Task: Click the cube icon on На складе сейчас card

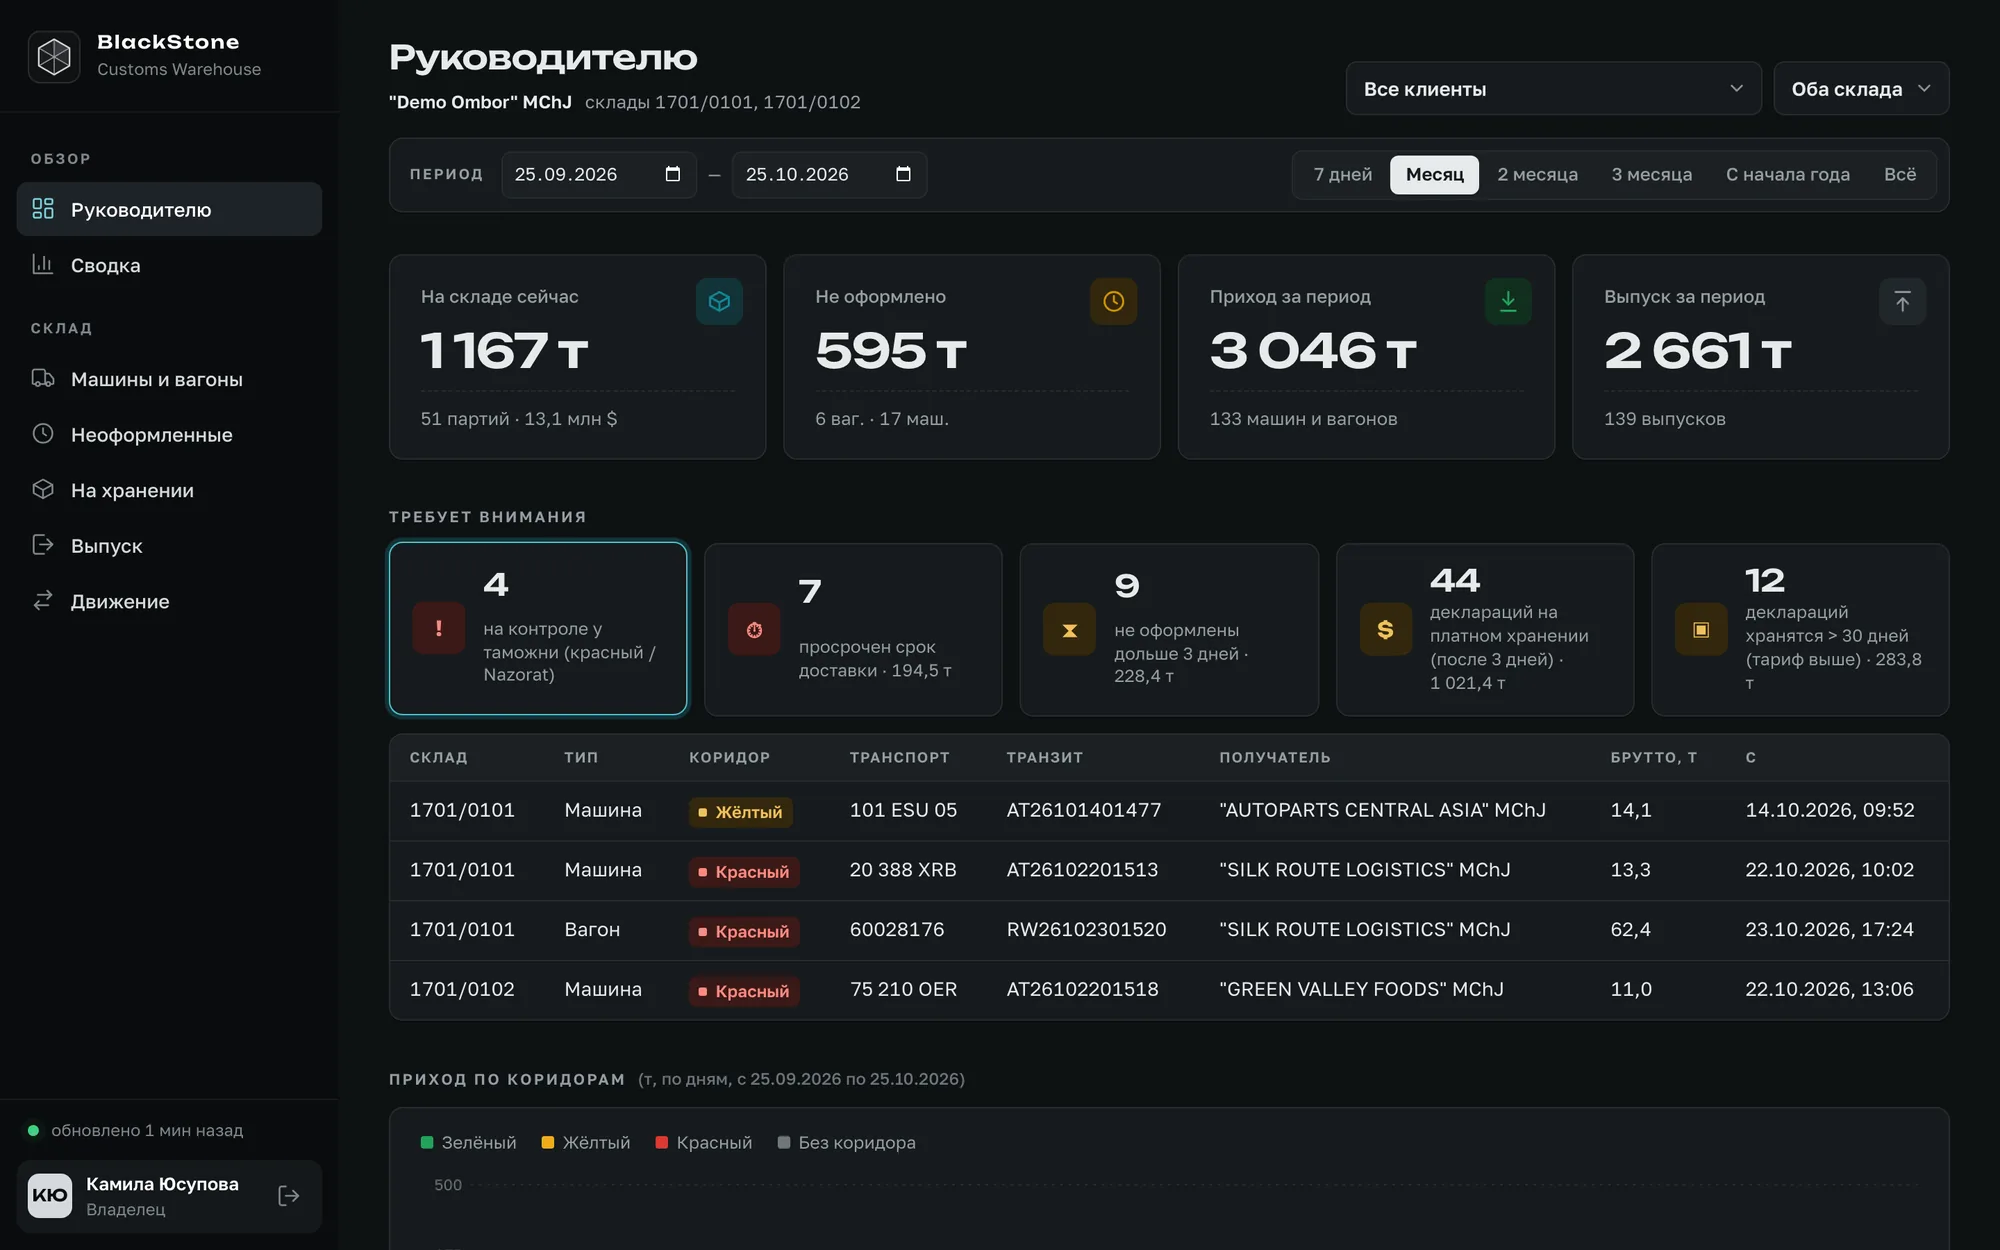Action: [719, 301]
